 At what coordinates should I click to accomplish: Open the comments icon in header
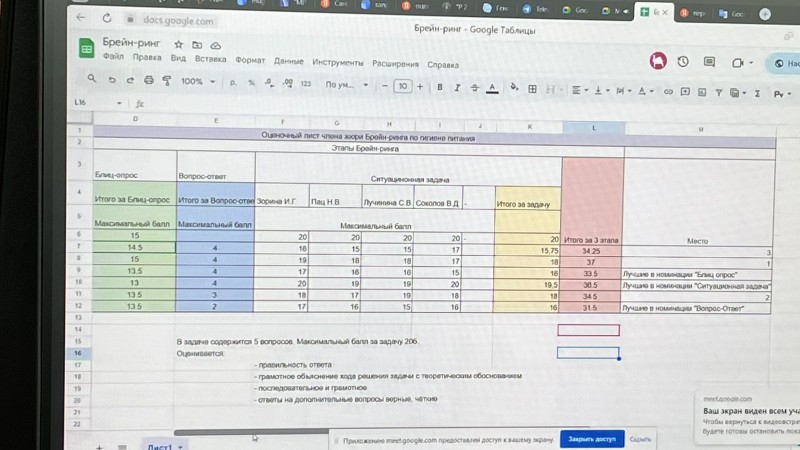tap(709, 62)
